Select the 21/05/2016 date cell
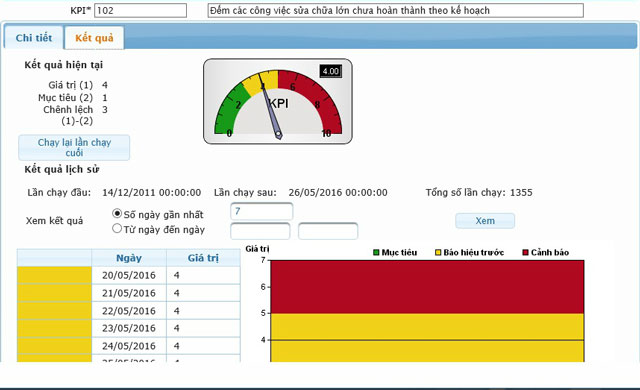 tap(129, 293)
